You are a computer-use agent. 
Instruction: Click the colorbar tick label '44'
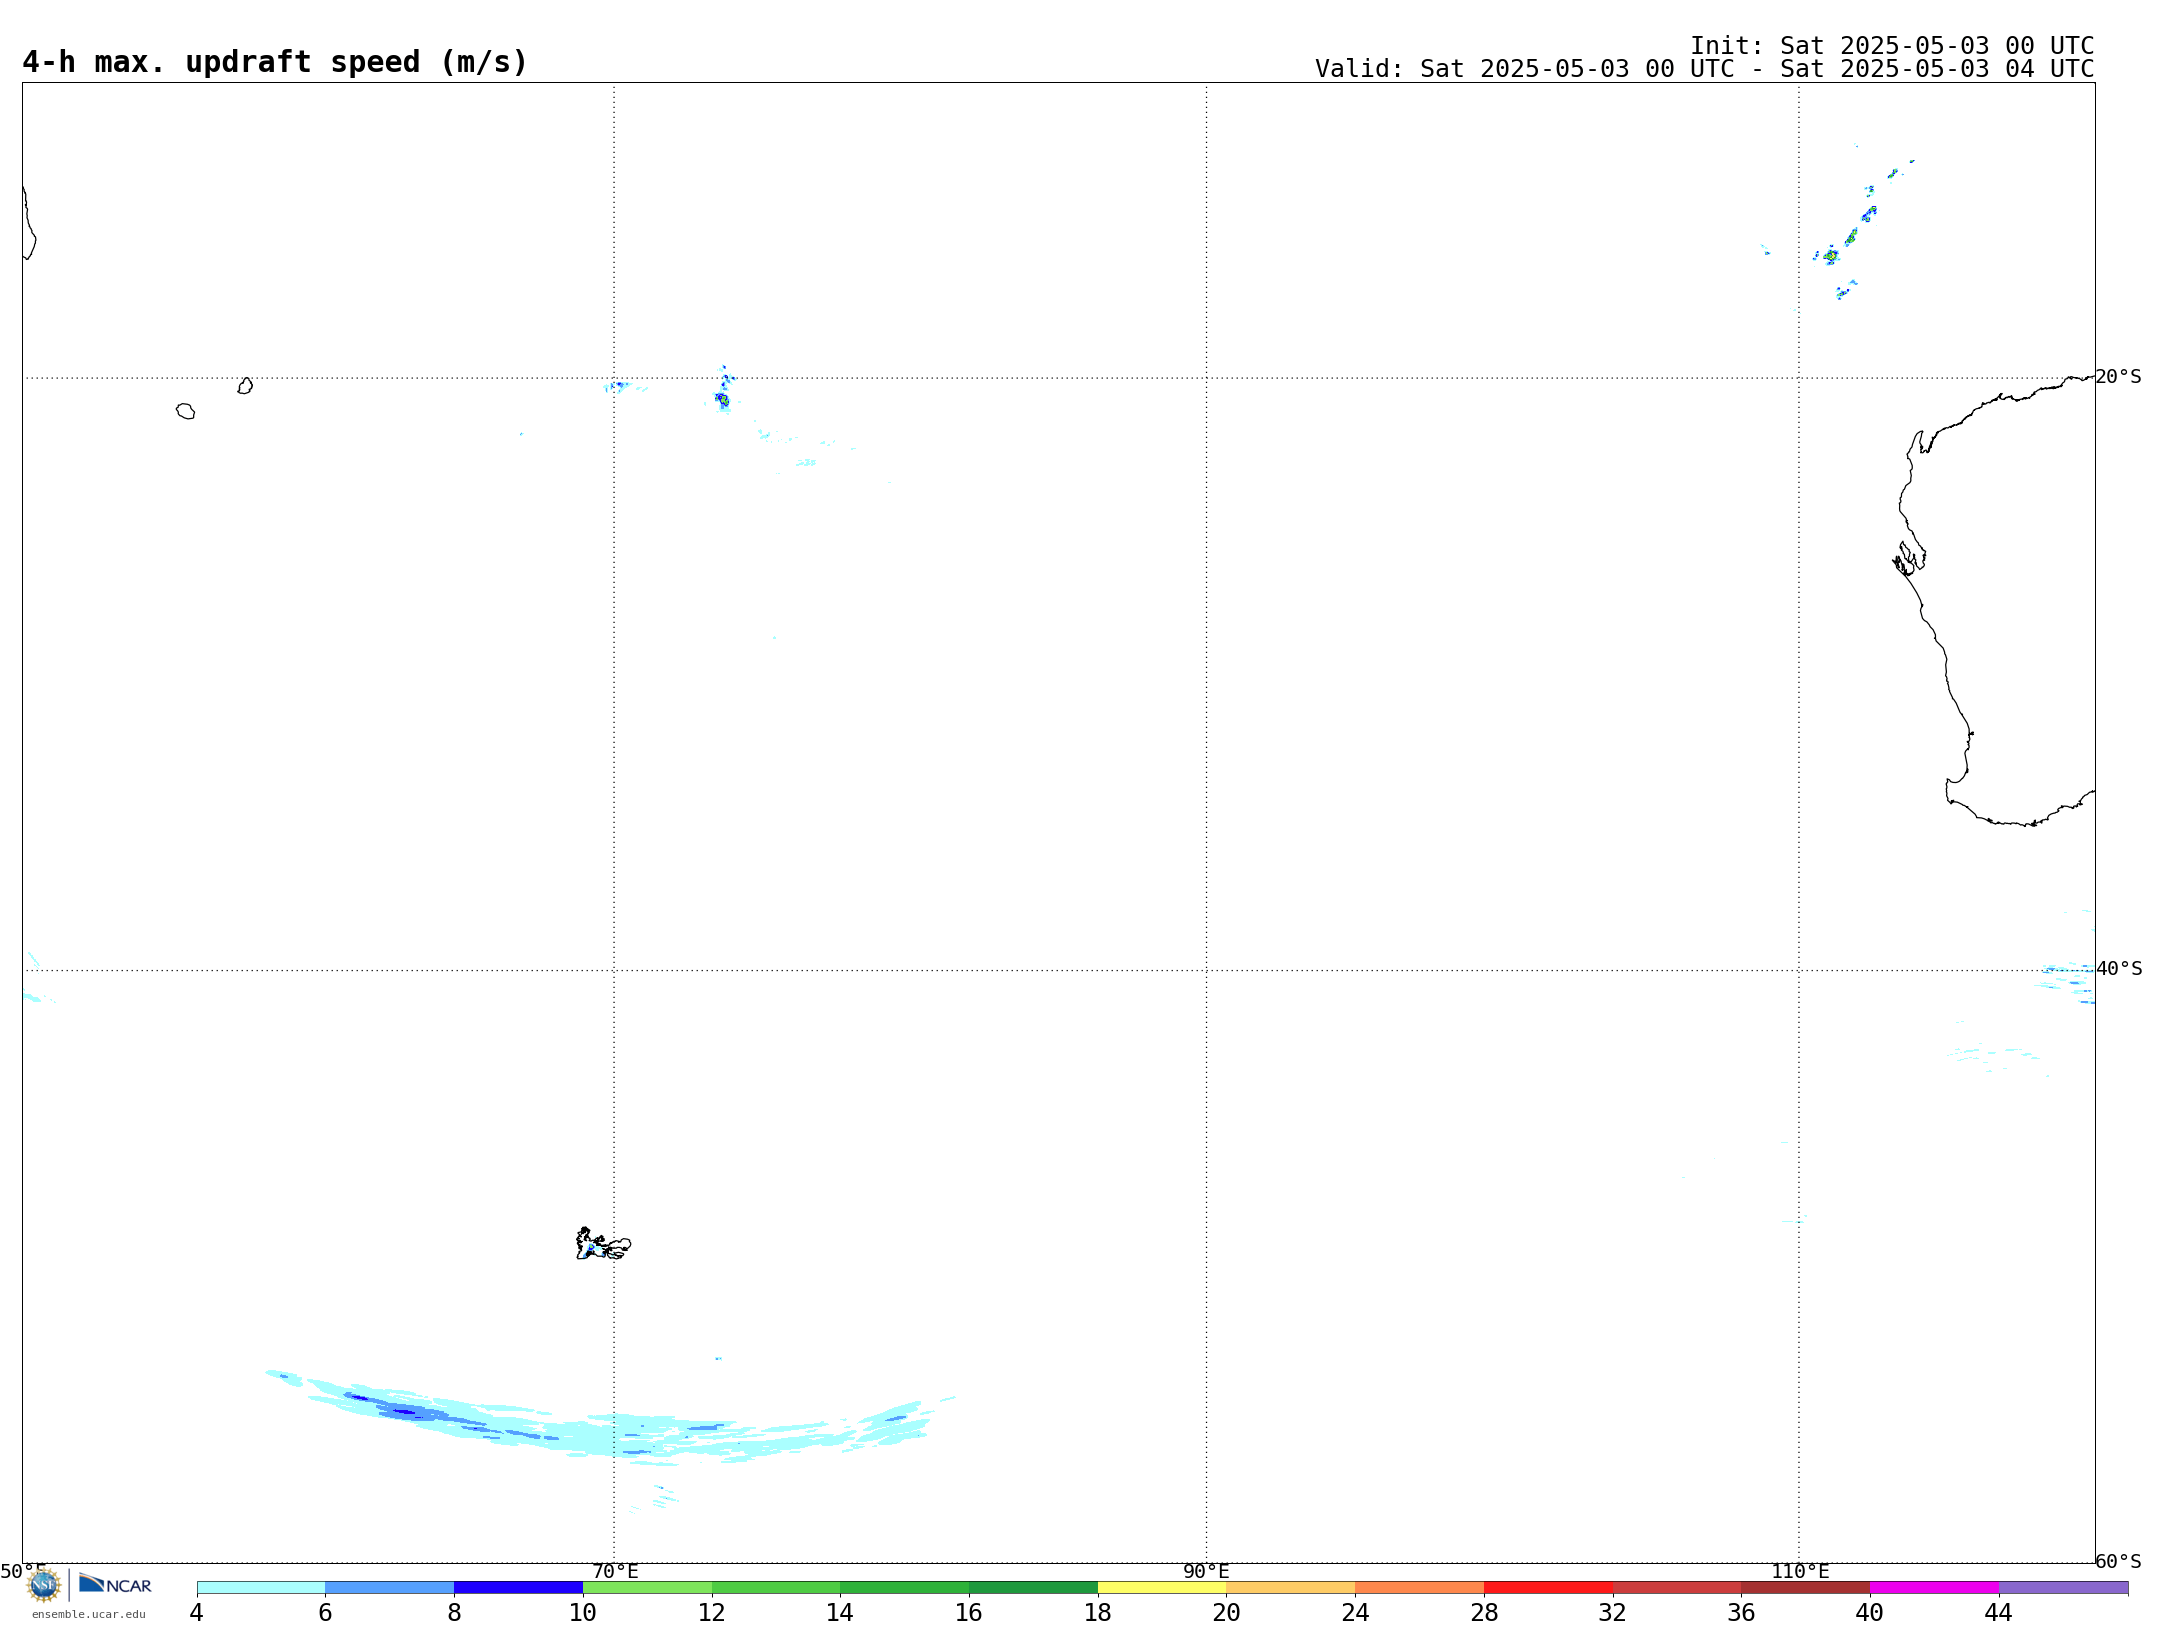point(1999,1612)
